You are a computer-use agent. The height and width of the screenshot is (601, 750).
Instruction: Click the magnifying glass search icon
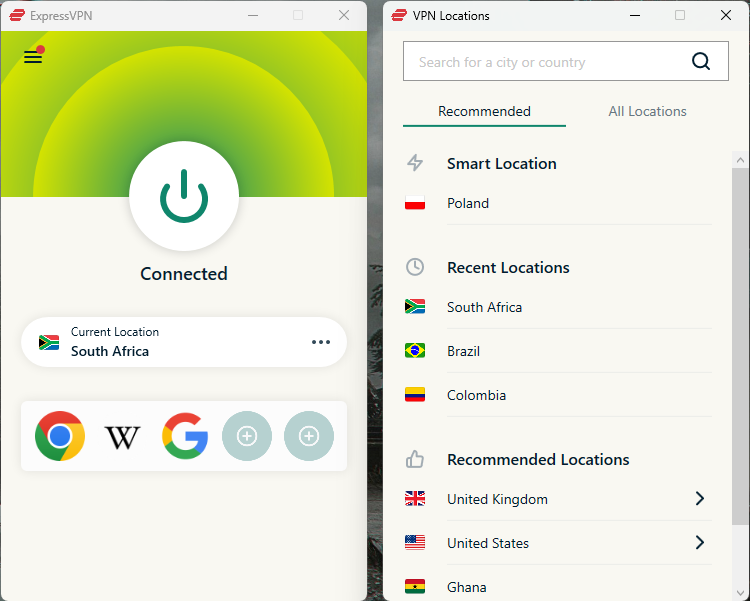[x=701, y=61]
